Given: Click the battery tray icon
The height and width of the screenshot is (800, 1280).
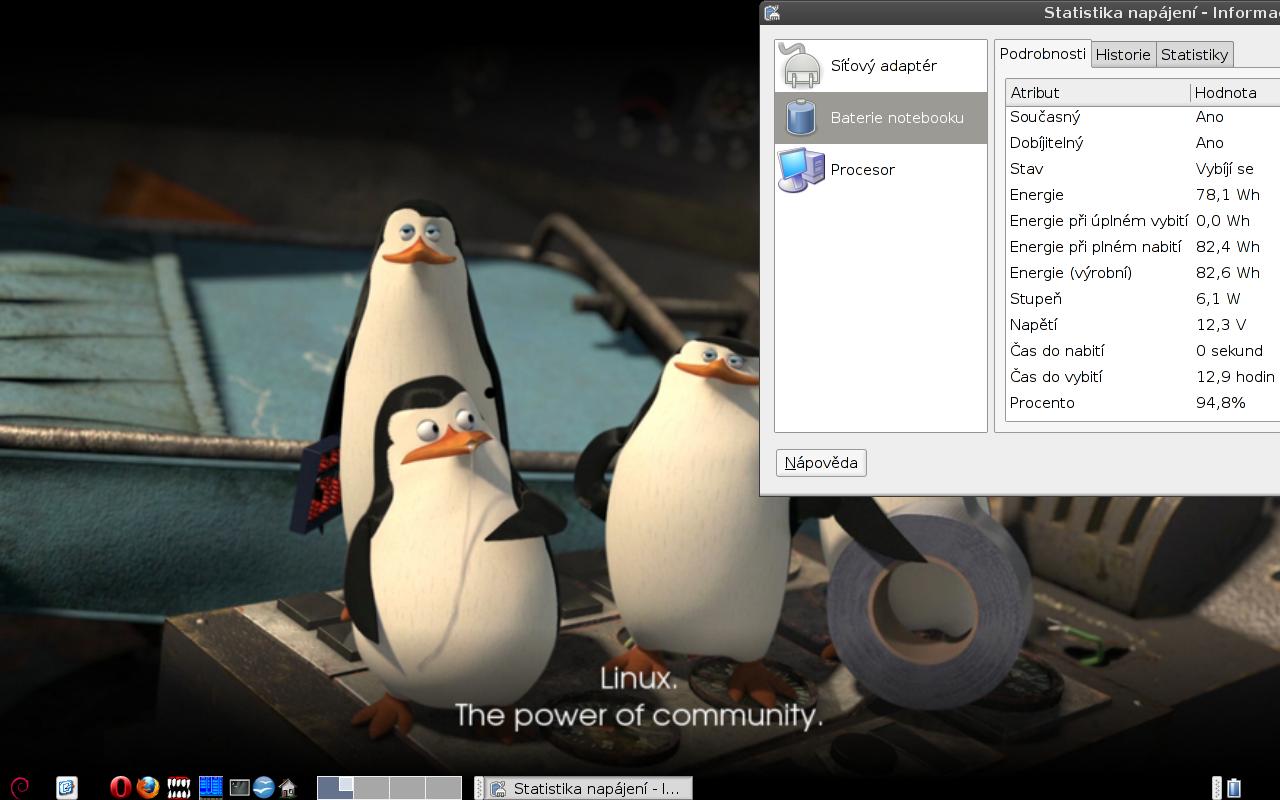Looking at the screenshot, I should click(x=1234, y=787).
